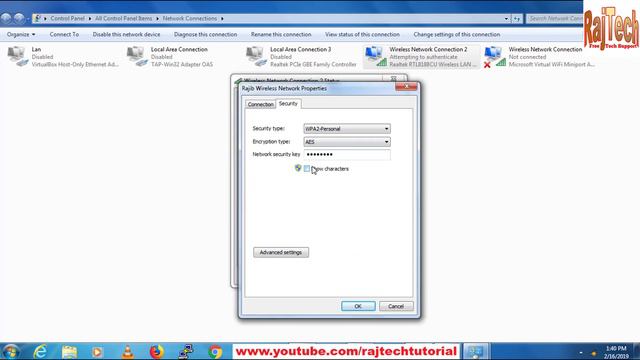Open the network computers taskbar icon

pyautogui.click(x=186, y=351)
